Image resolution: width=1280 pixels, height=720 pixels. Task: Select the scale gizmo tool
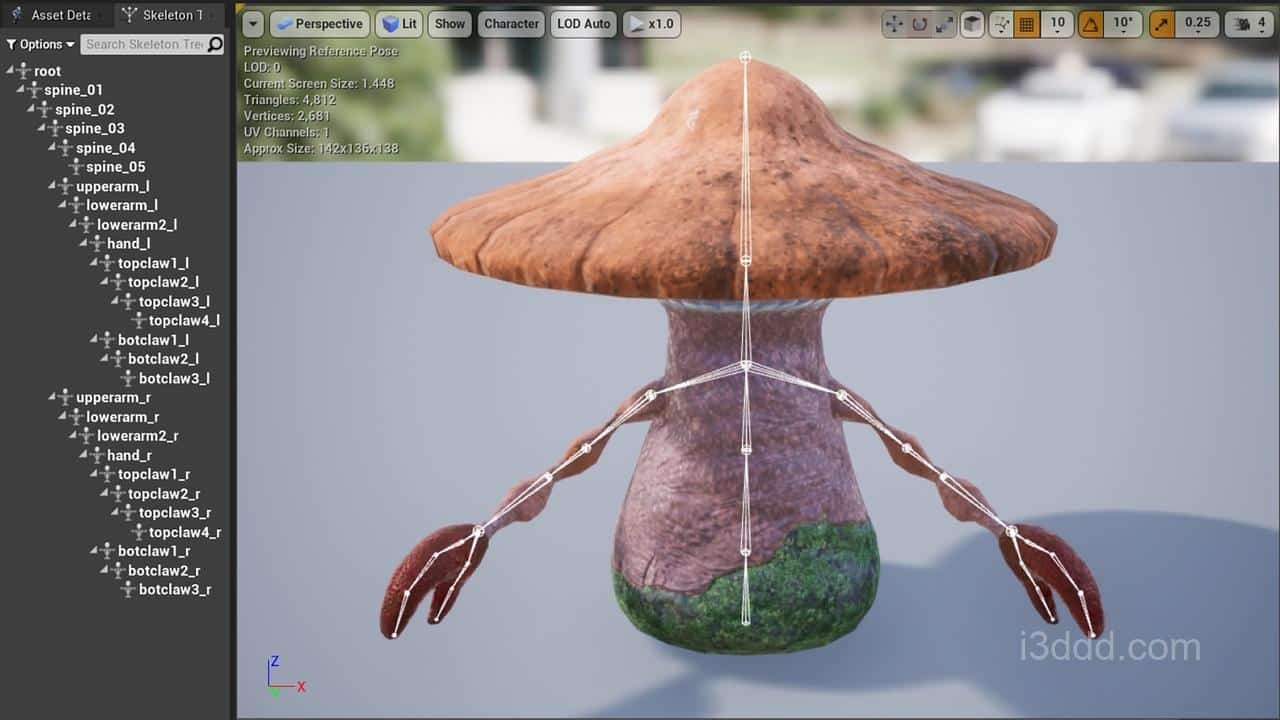point(944,24)
